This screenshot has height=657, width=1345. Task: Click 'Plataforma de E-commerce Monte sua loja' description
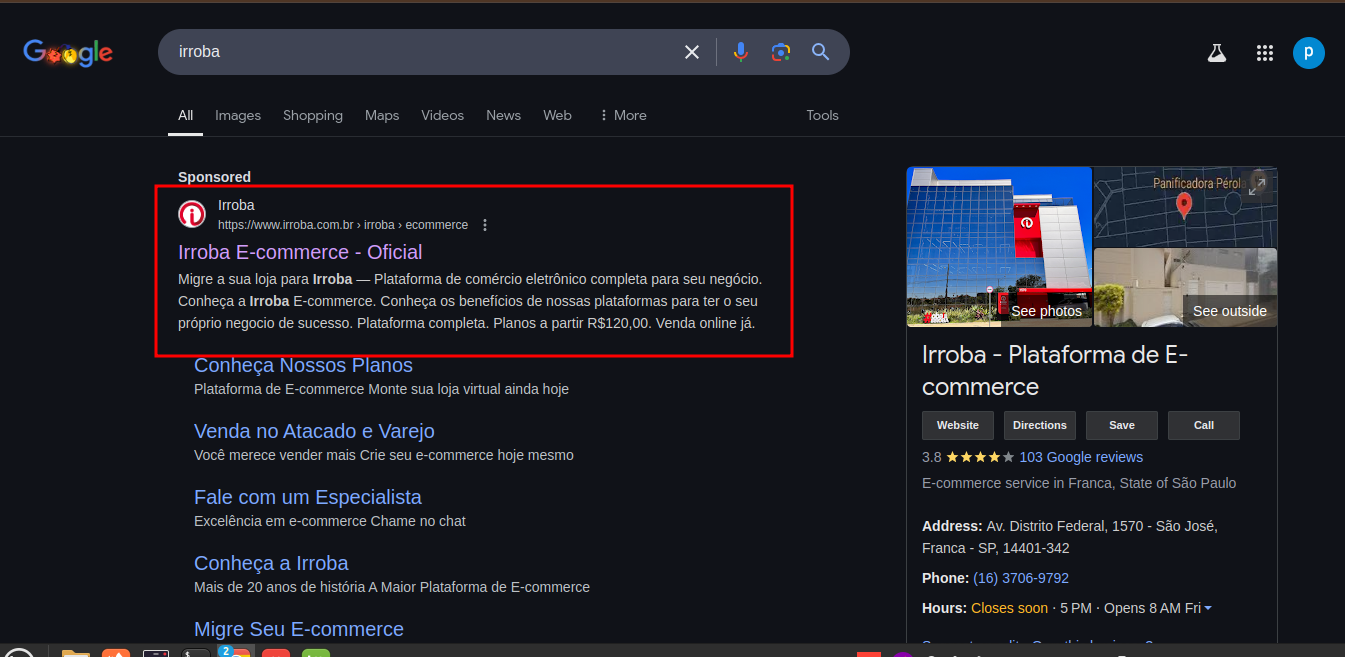[381, 389]
